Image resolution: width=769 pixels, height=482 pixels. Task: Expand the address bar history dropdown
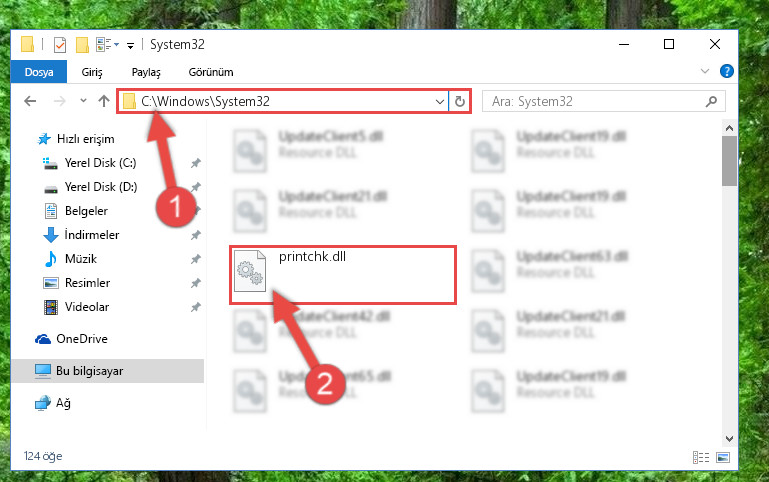pyautogui.click(x=439, y=101)
